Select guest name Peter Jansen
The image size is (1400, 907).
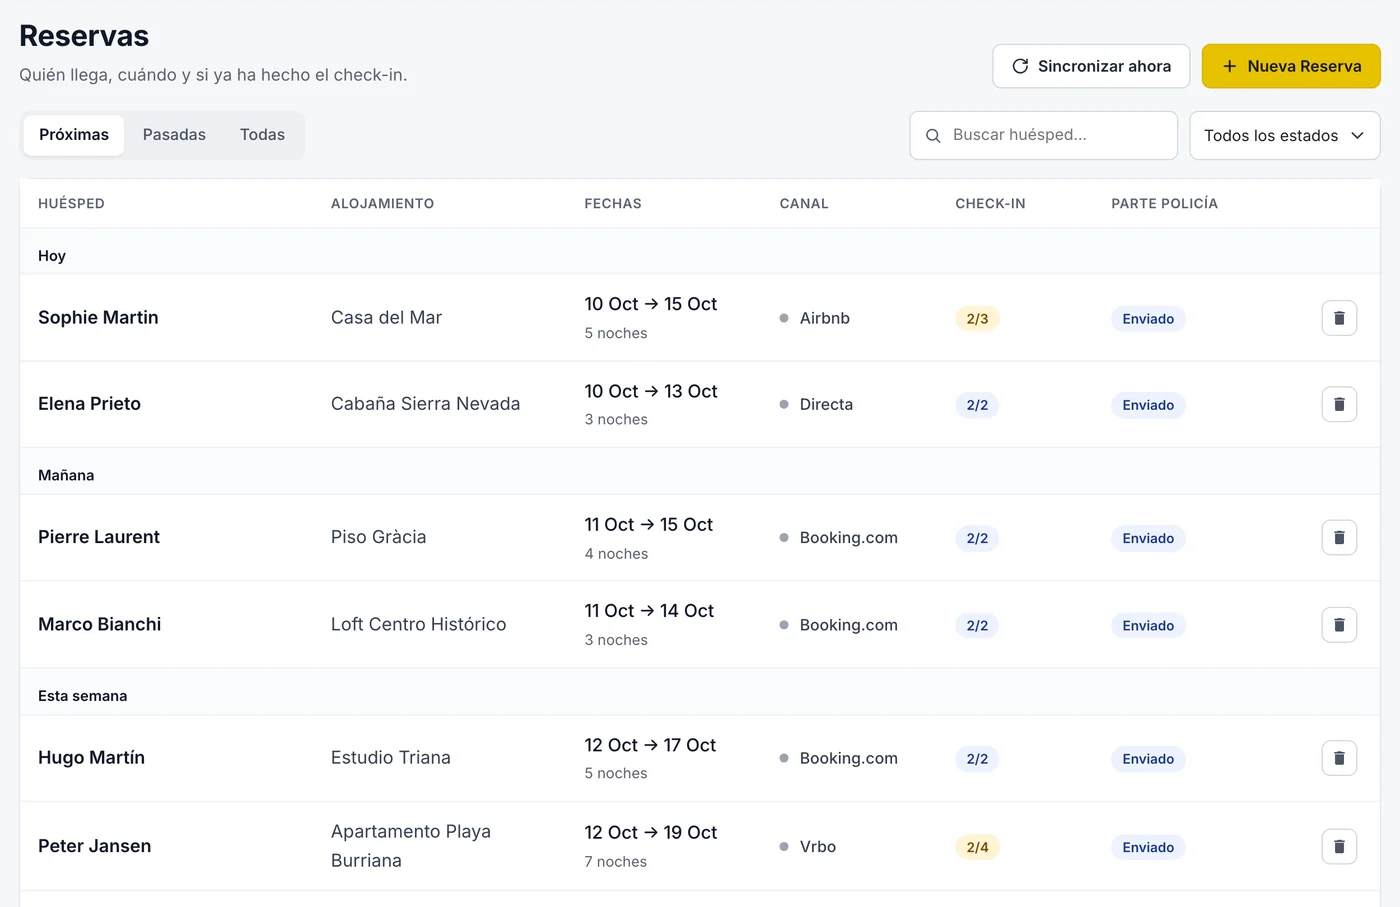tap(94, 846)
